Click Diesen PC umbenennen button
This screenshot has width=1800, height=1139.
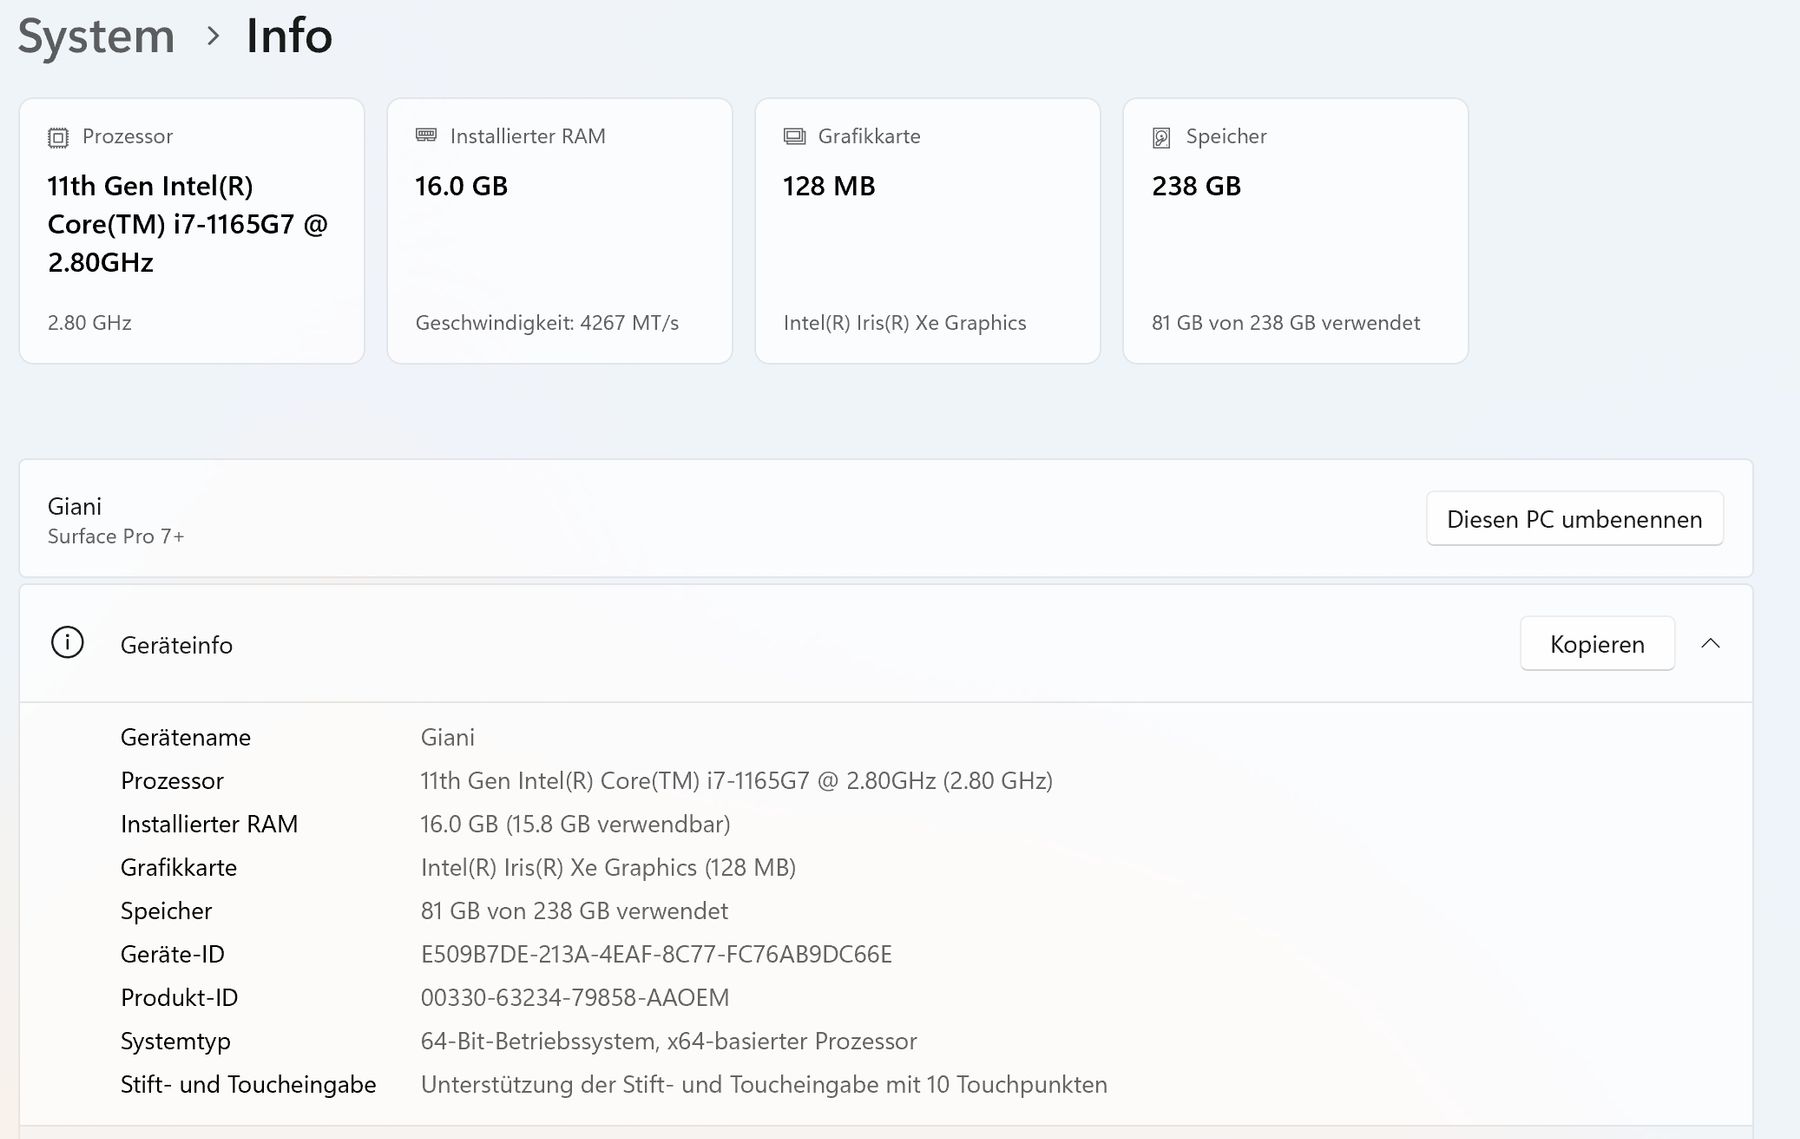pos(1574,519)
